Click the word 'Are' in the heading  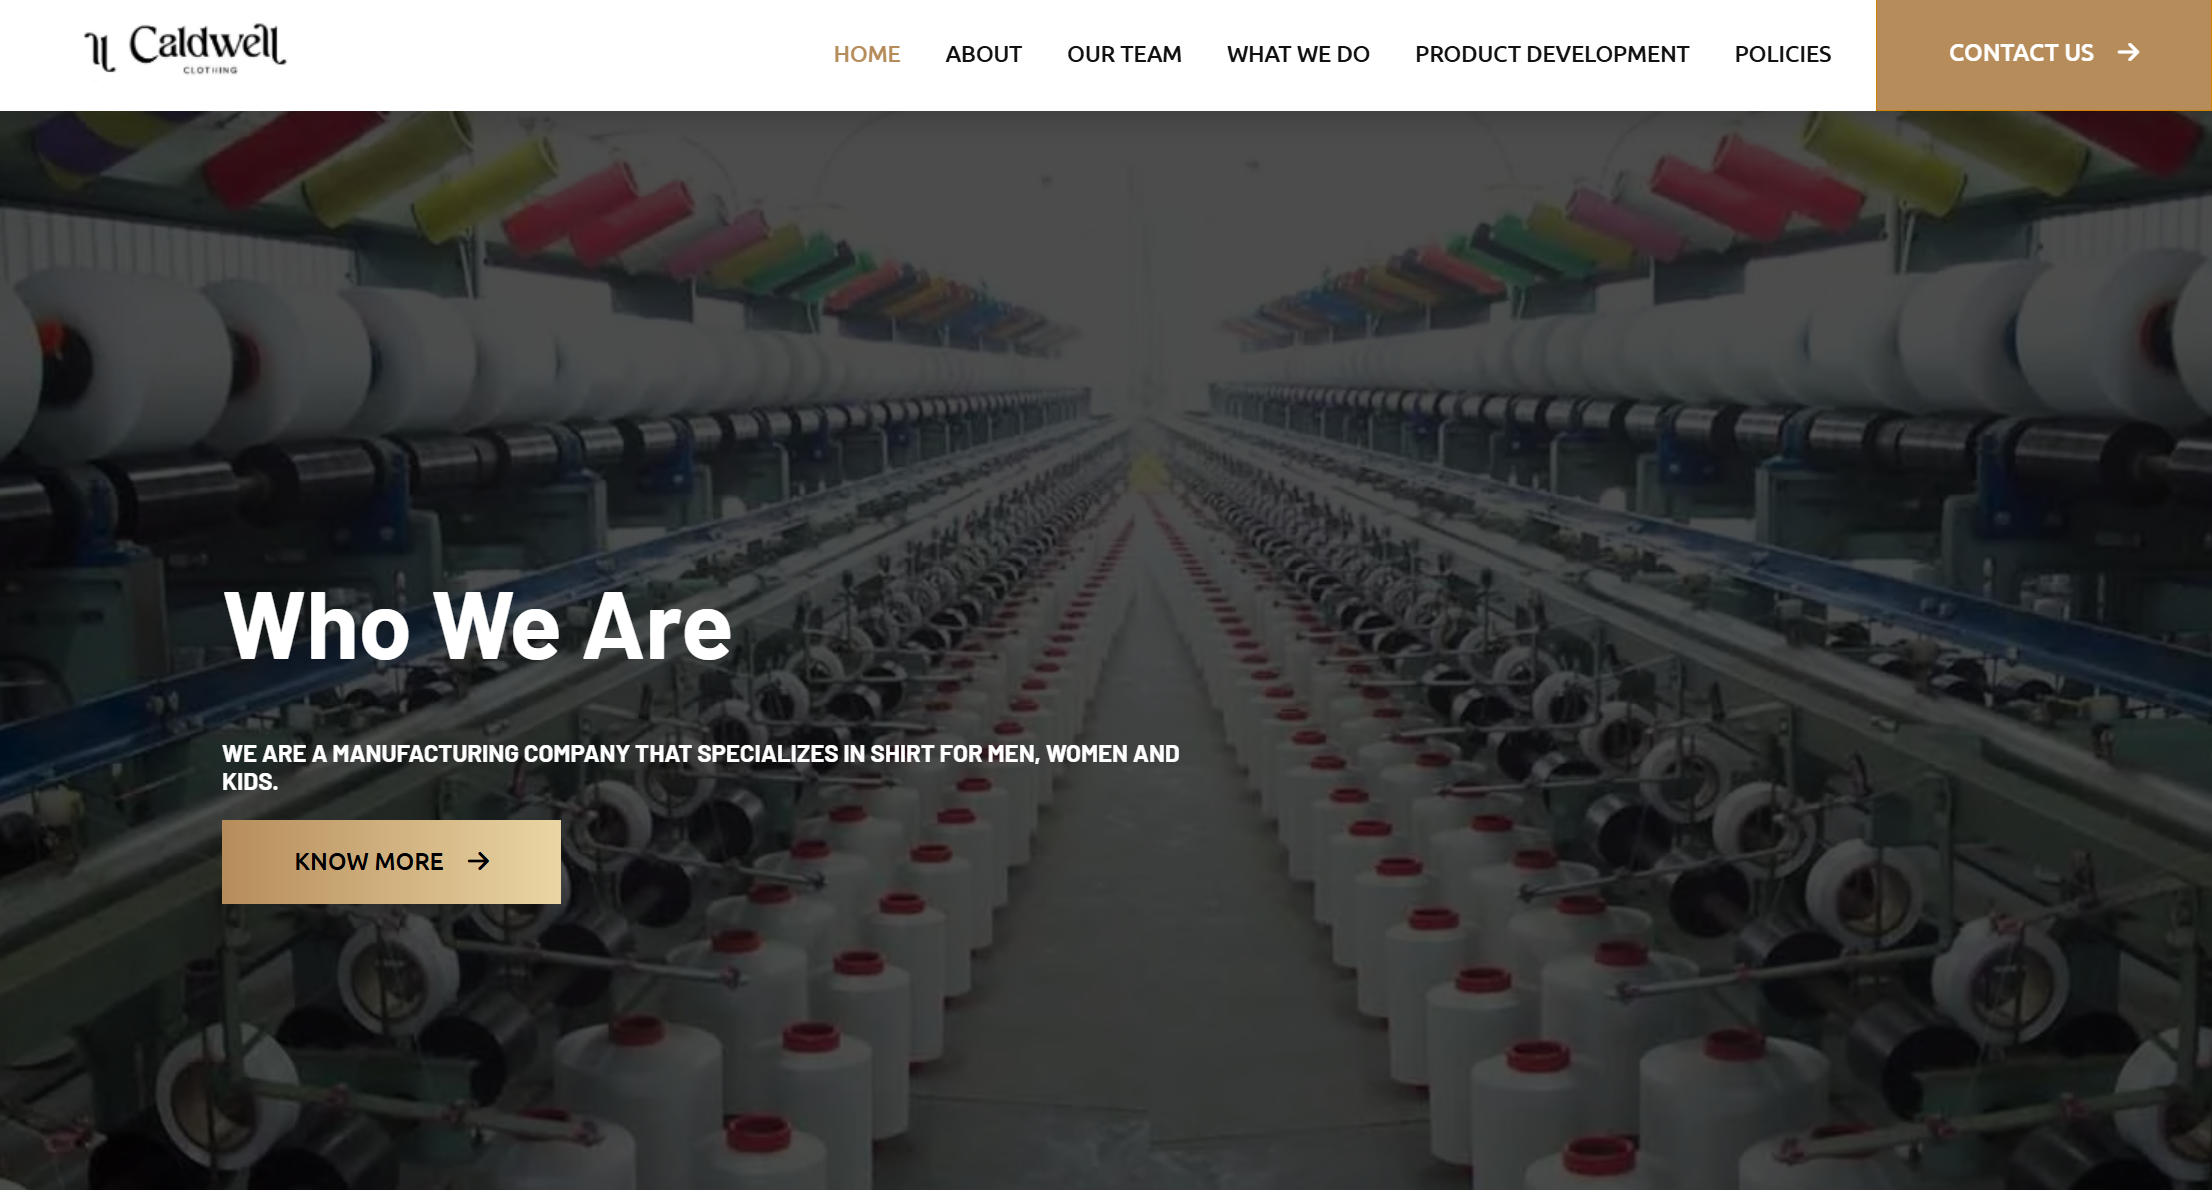point(657,627)
